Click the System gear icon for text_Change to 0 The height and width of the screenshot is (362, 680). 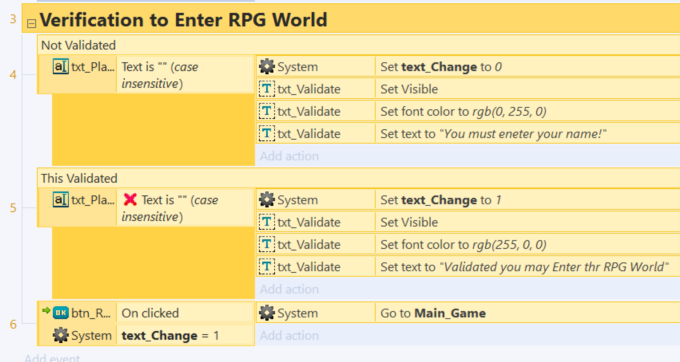click(267, 67)
